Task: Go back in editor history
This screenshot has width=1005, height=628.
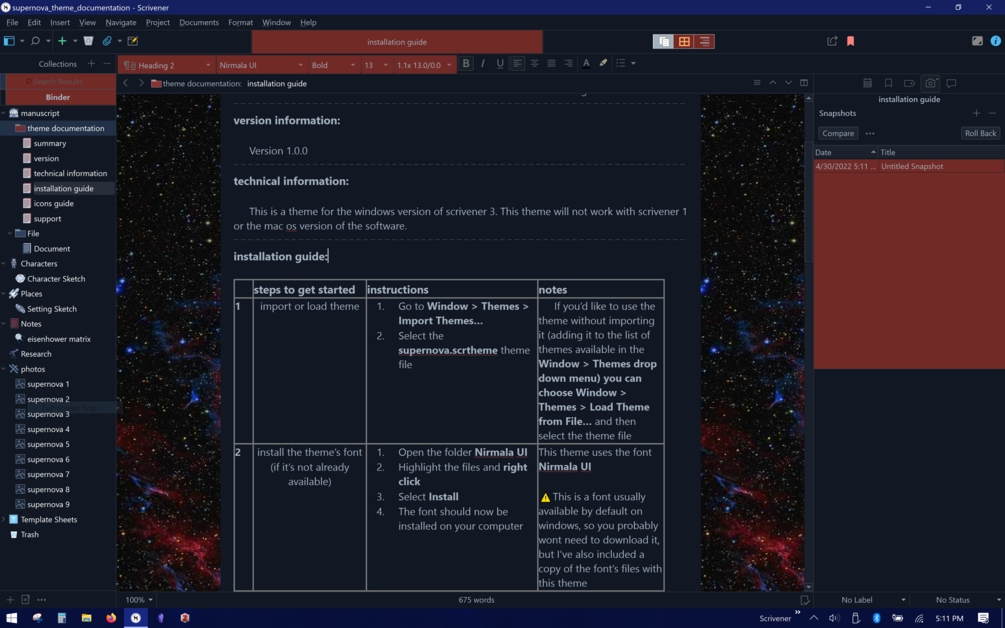Action: point(126,83)
